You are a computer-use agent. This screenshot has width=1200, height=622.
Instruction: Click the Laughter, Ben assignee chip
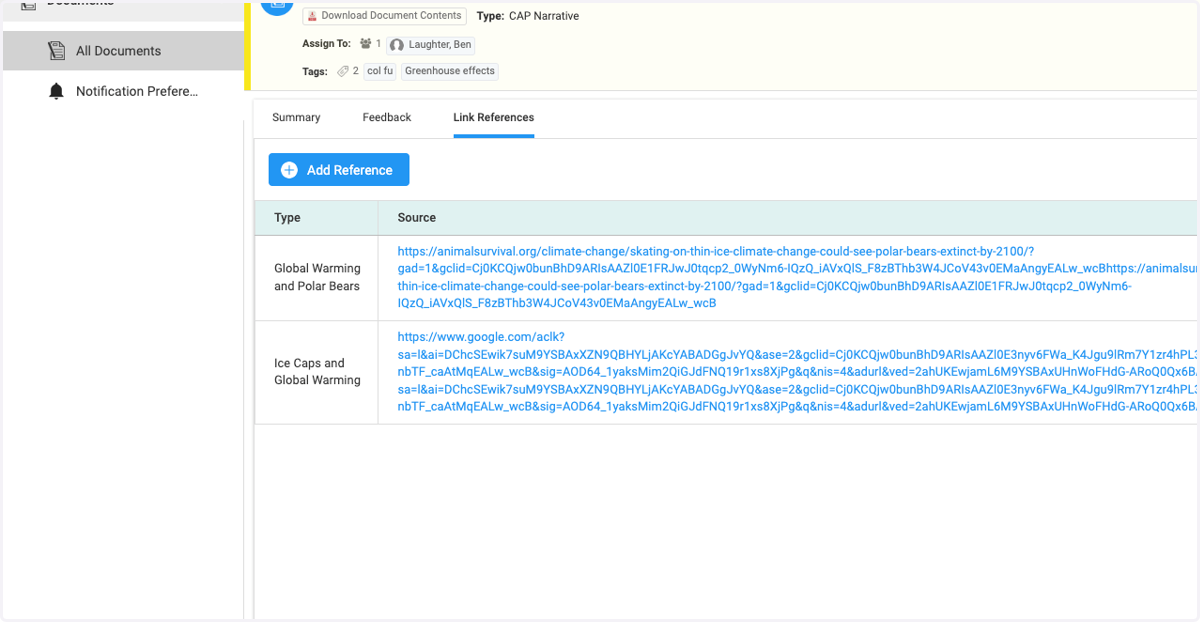coord(431,45)
